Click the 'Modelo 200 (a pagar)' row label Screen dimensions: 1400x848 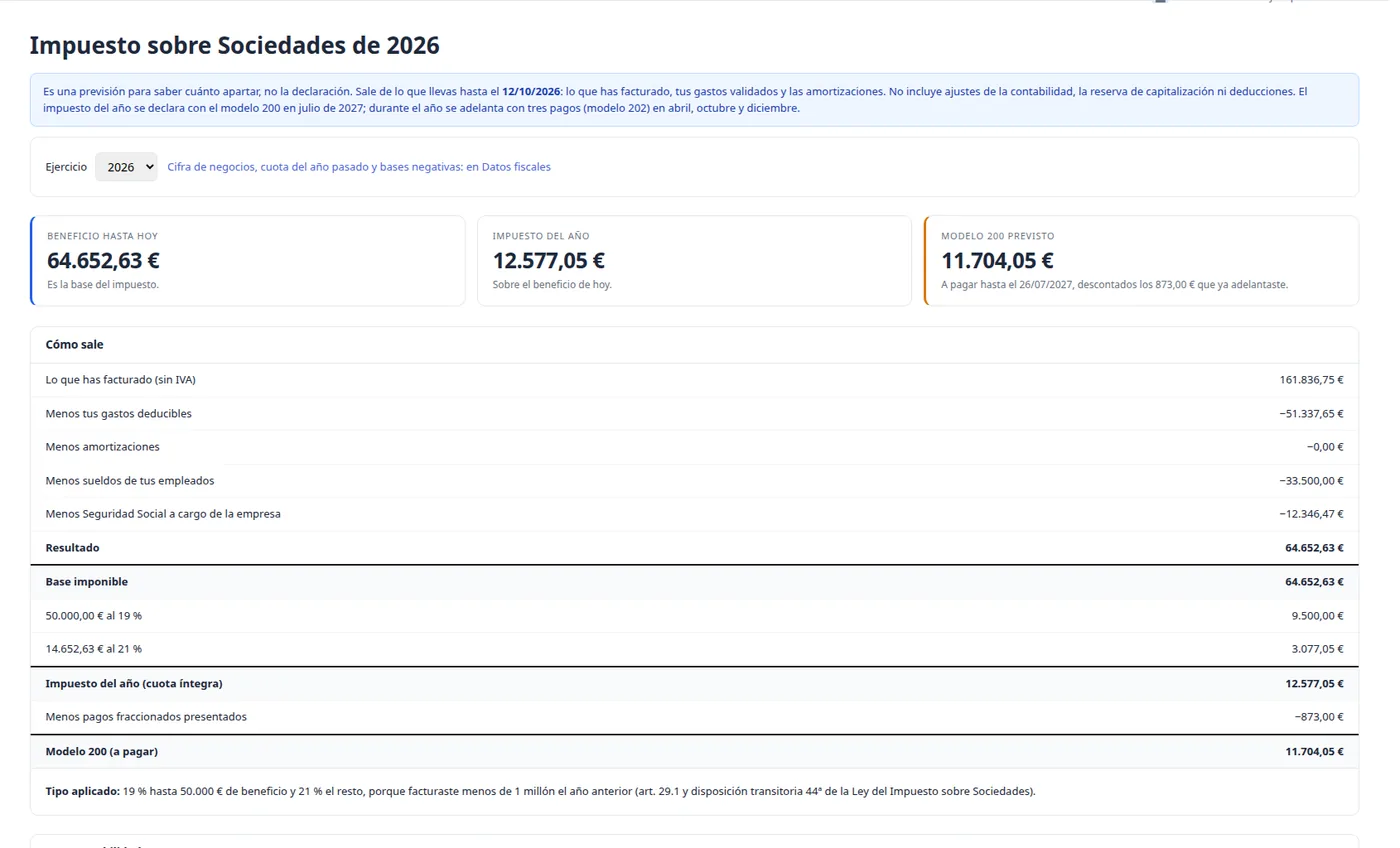coord(101,752)
